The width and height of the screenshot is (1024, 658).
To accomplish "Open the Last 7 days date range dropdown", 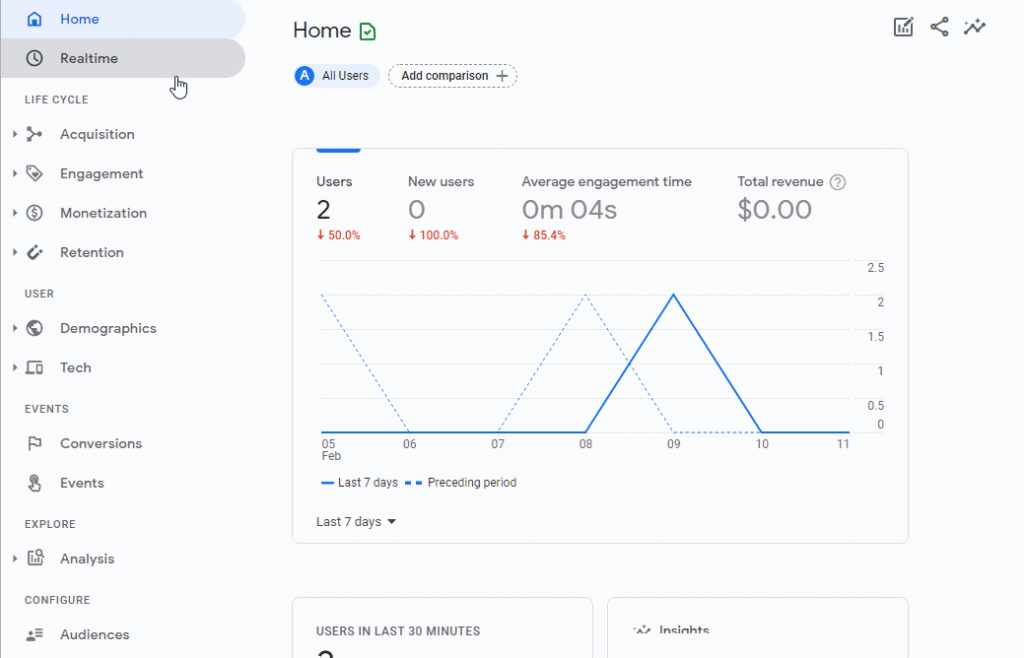I will coord(355,521).
